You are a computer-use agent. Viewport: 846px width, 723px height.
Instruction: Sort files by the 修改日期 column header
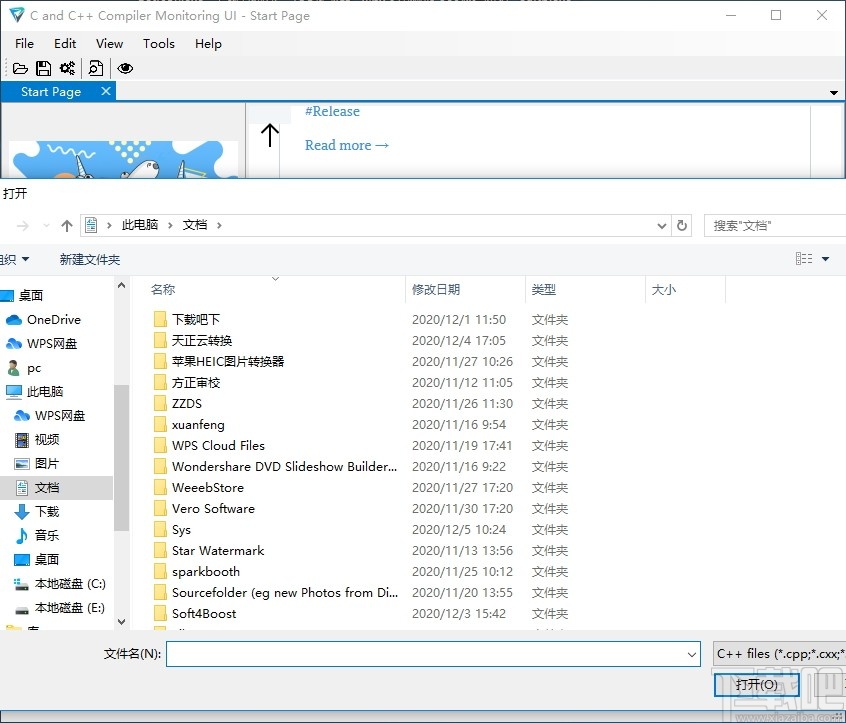point(438,289)
